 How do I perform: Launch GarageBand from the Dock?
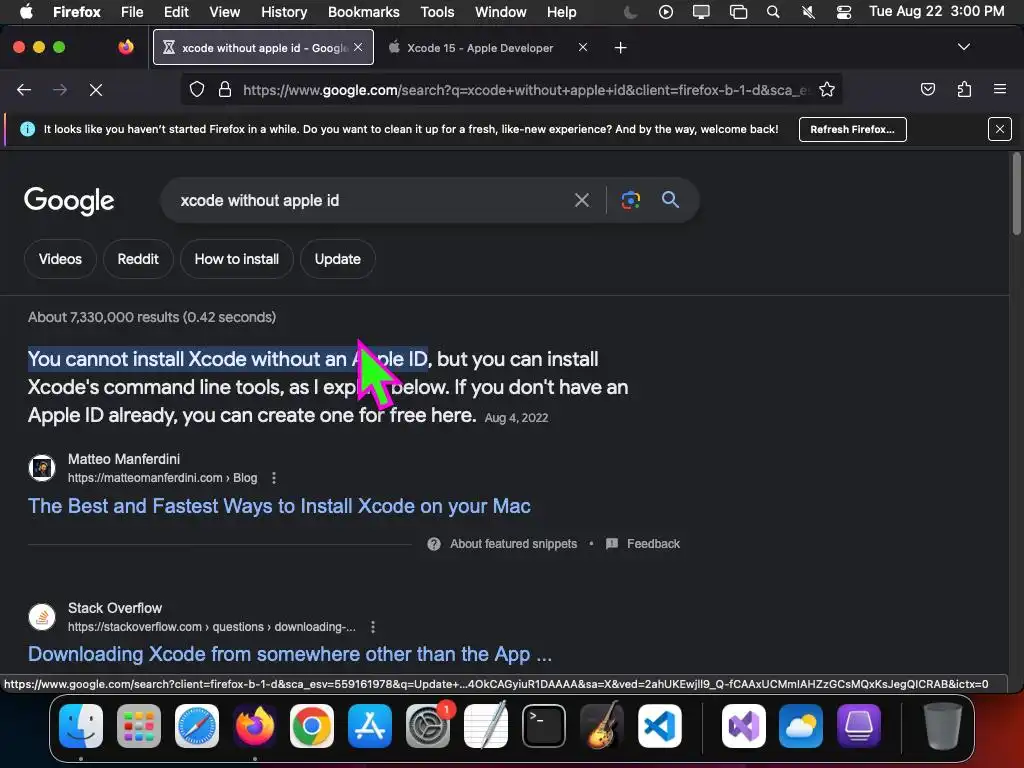point(601,726)
